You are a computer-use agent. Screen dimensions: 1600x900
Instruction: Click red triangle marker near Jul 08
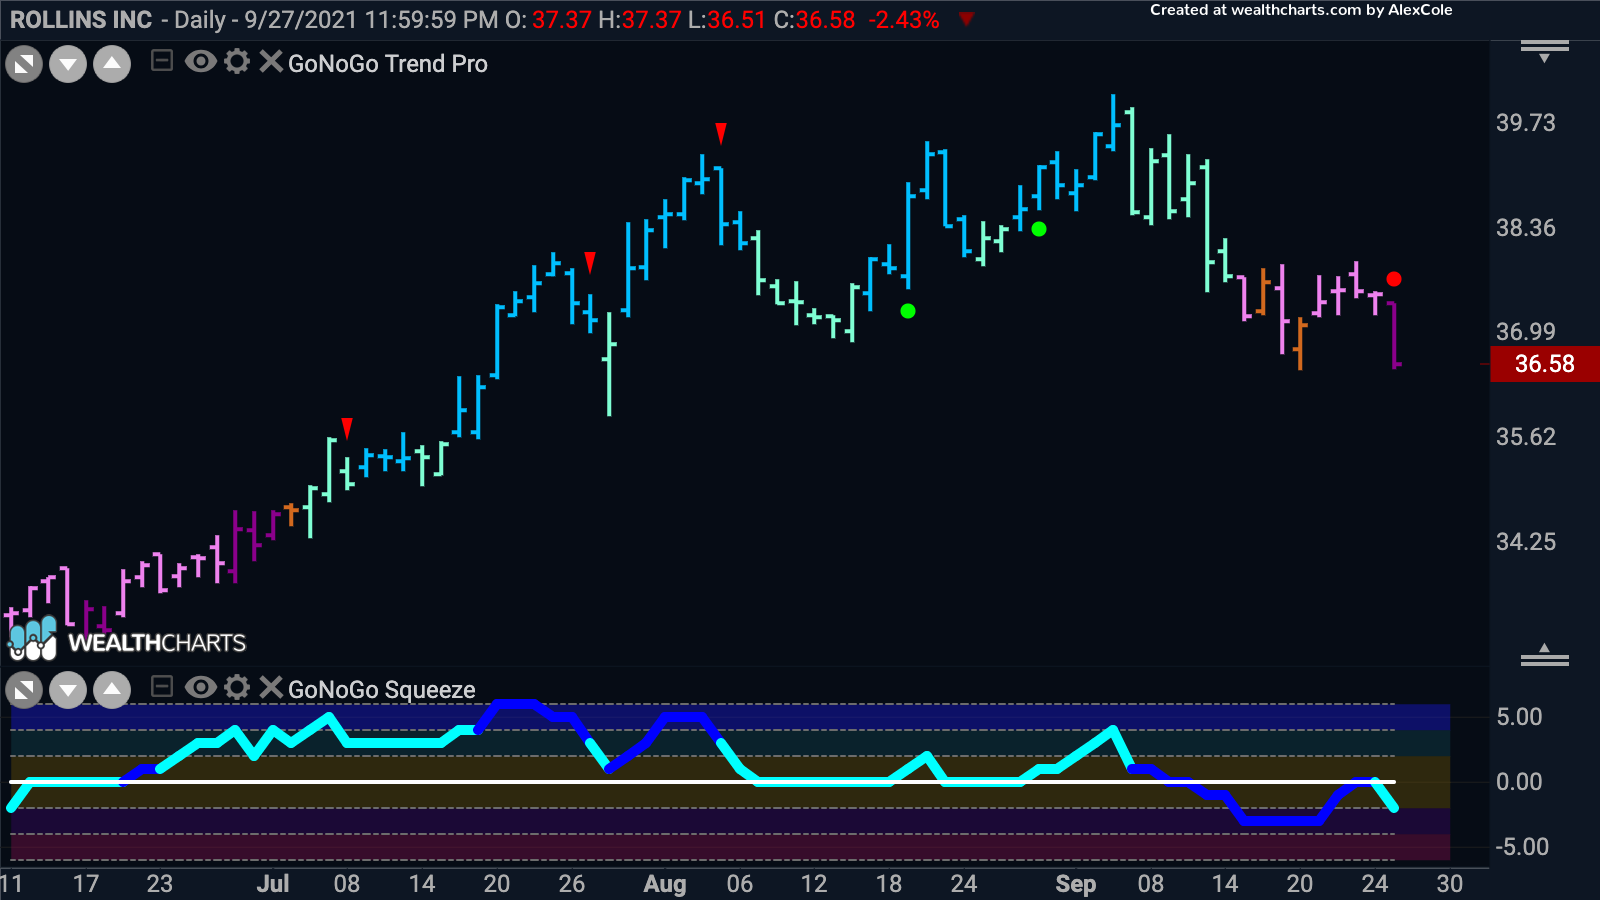(x=347, y=428)
